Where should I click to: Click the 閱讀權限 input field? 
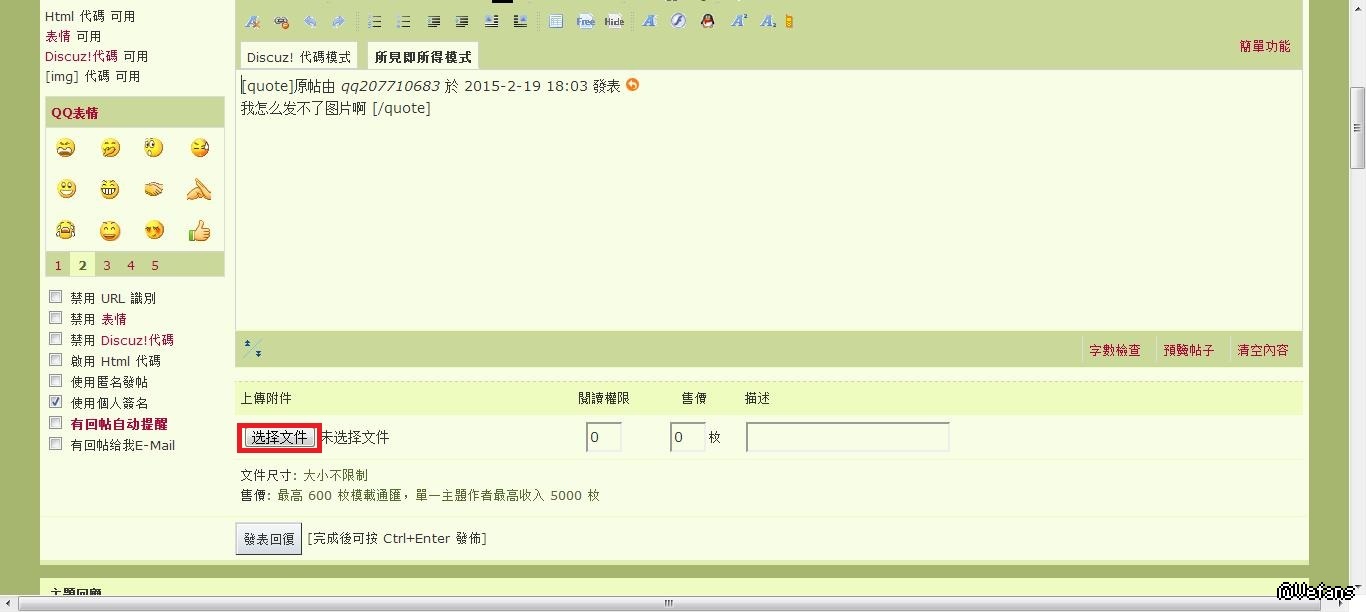(x=604, y=437)
